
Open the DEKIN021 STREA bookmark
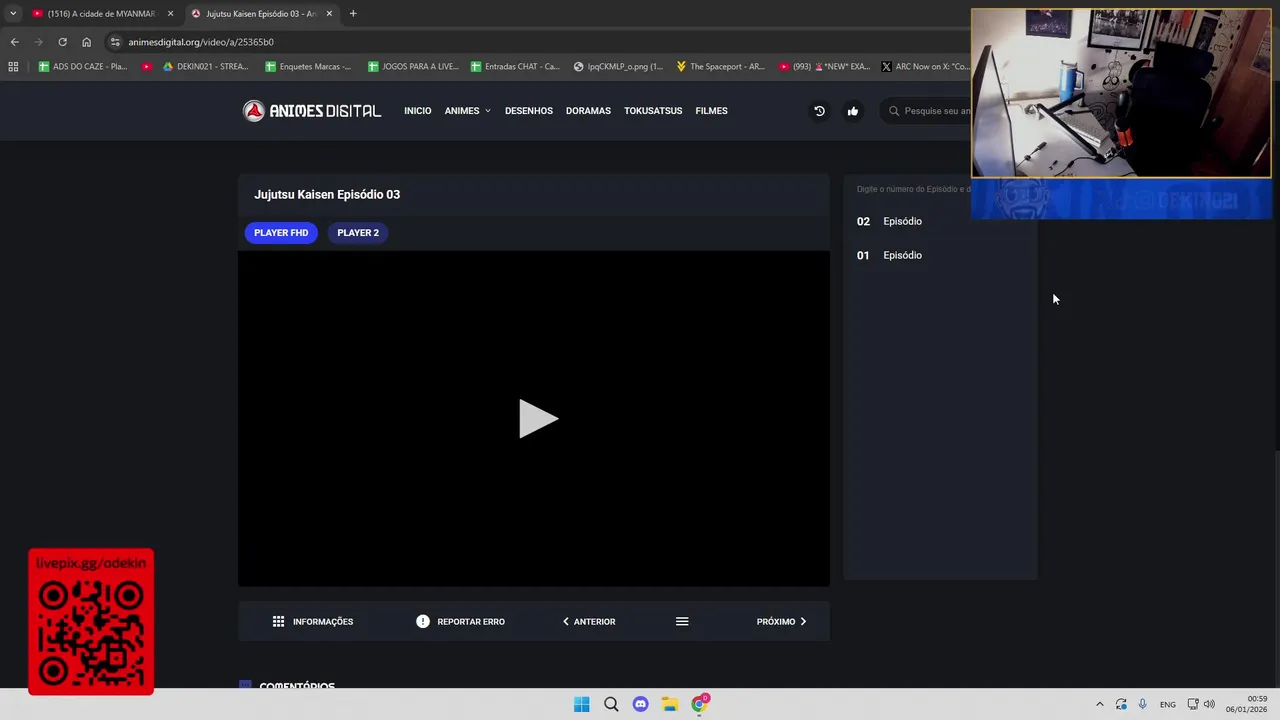(206, 66)
